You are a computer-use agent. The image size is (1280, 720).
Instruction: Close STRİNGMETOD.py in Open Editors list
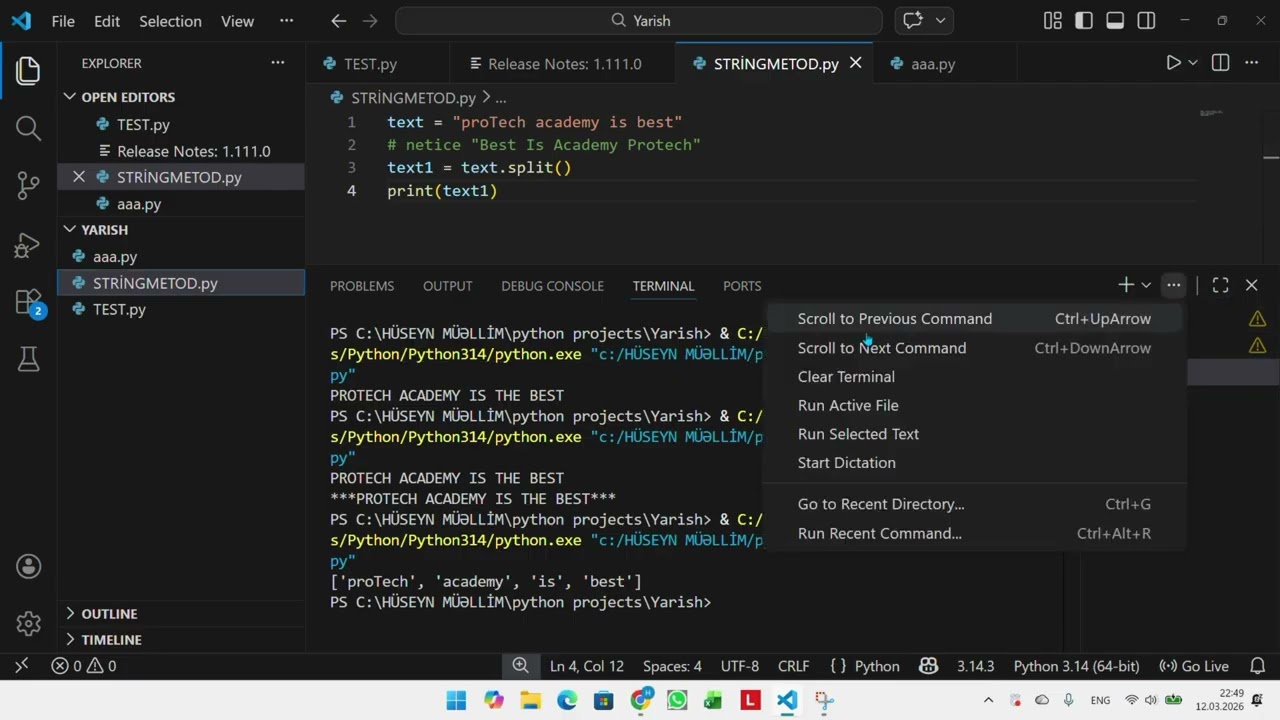click(79, 177)
